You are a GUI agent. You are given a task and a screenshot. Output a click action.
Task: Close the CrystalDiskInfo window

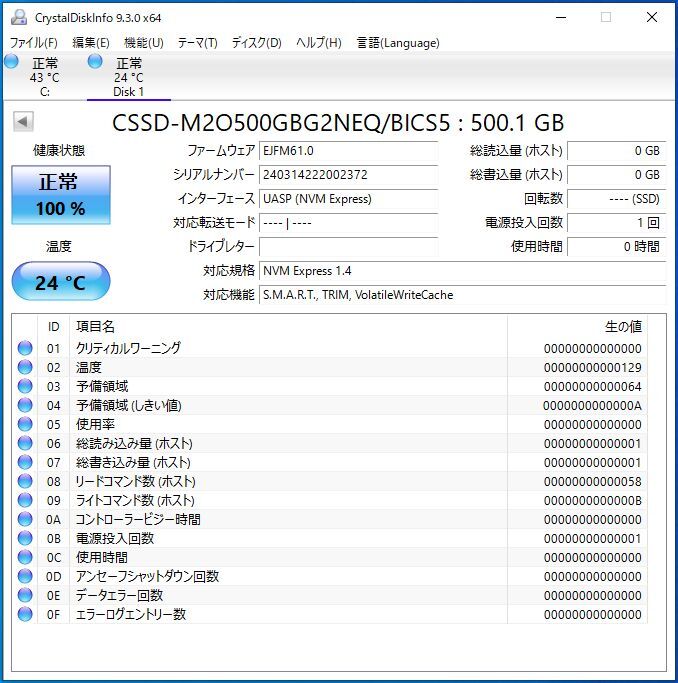click(x=652, y=17)
